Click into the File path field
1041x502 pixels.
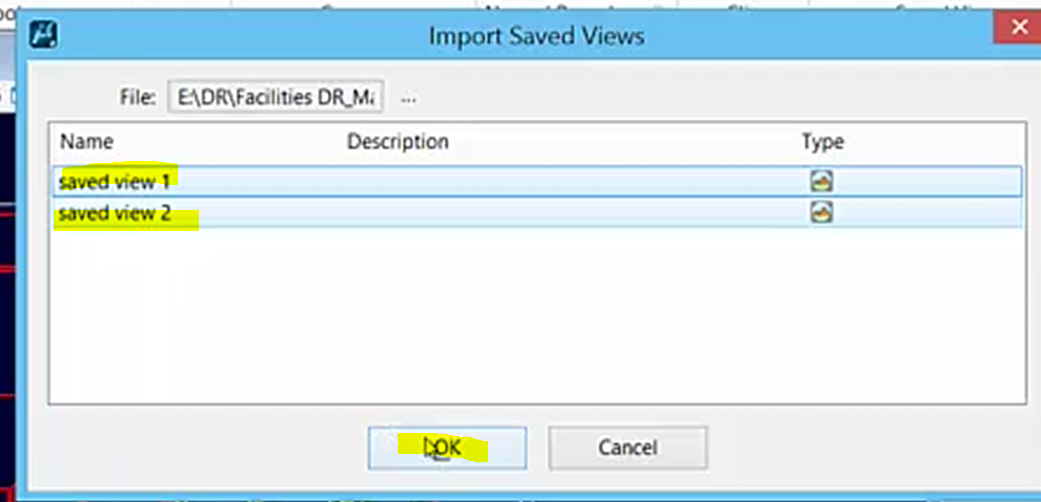(276, 98)
